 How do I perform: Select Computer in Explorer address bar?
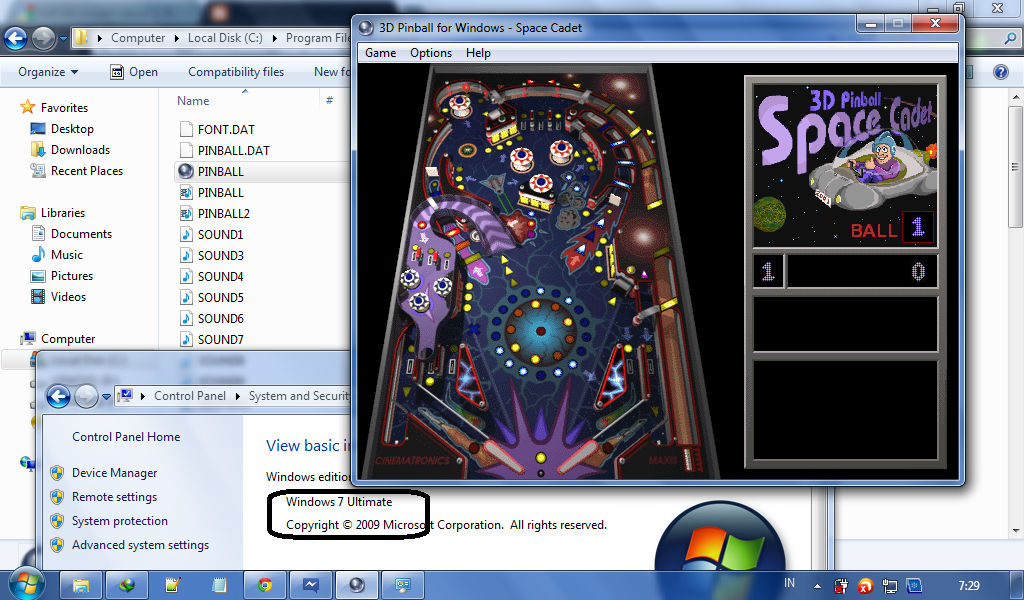point(138,38)
